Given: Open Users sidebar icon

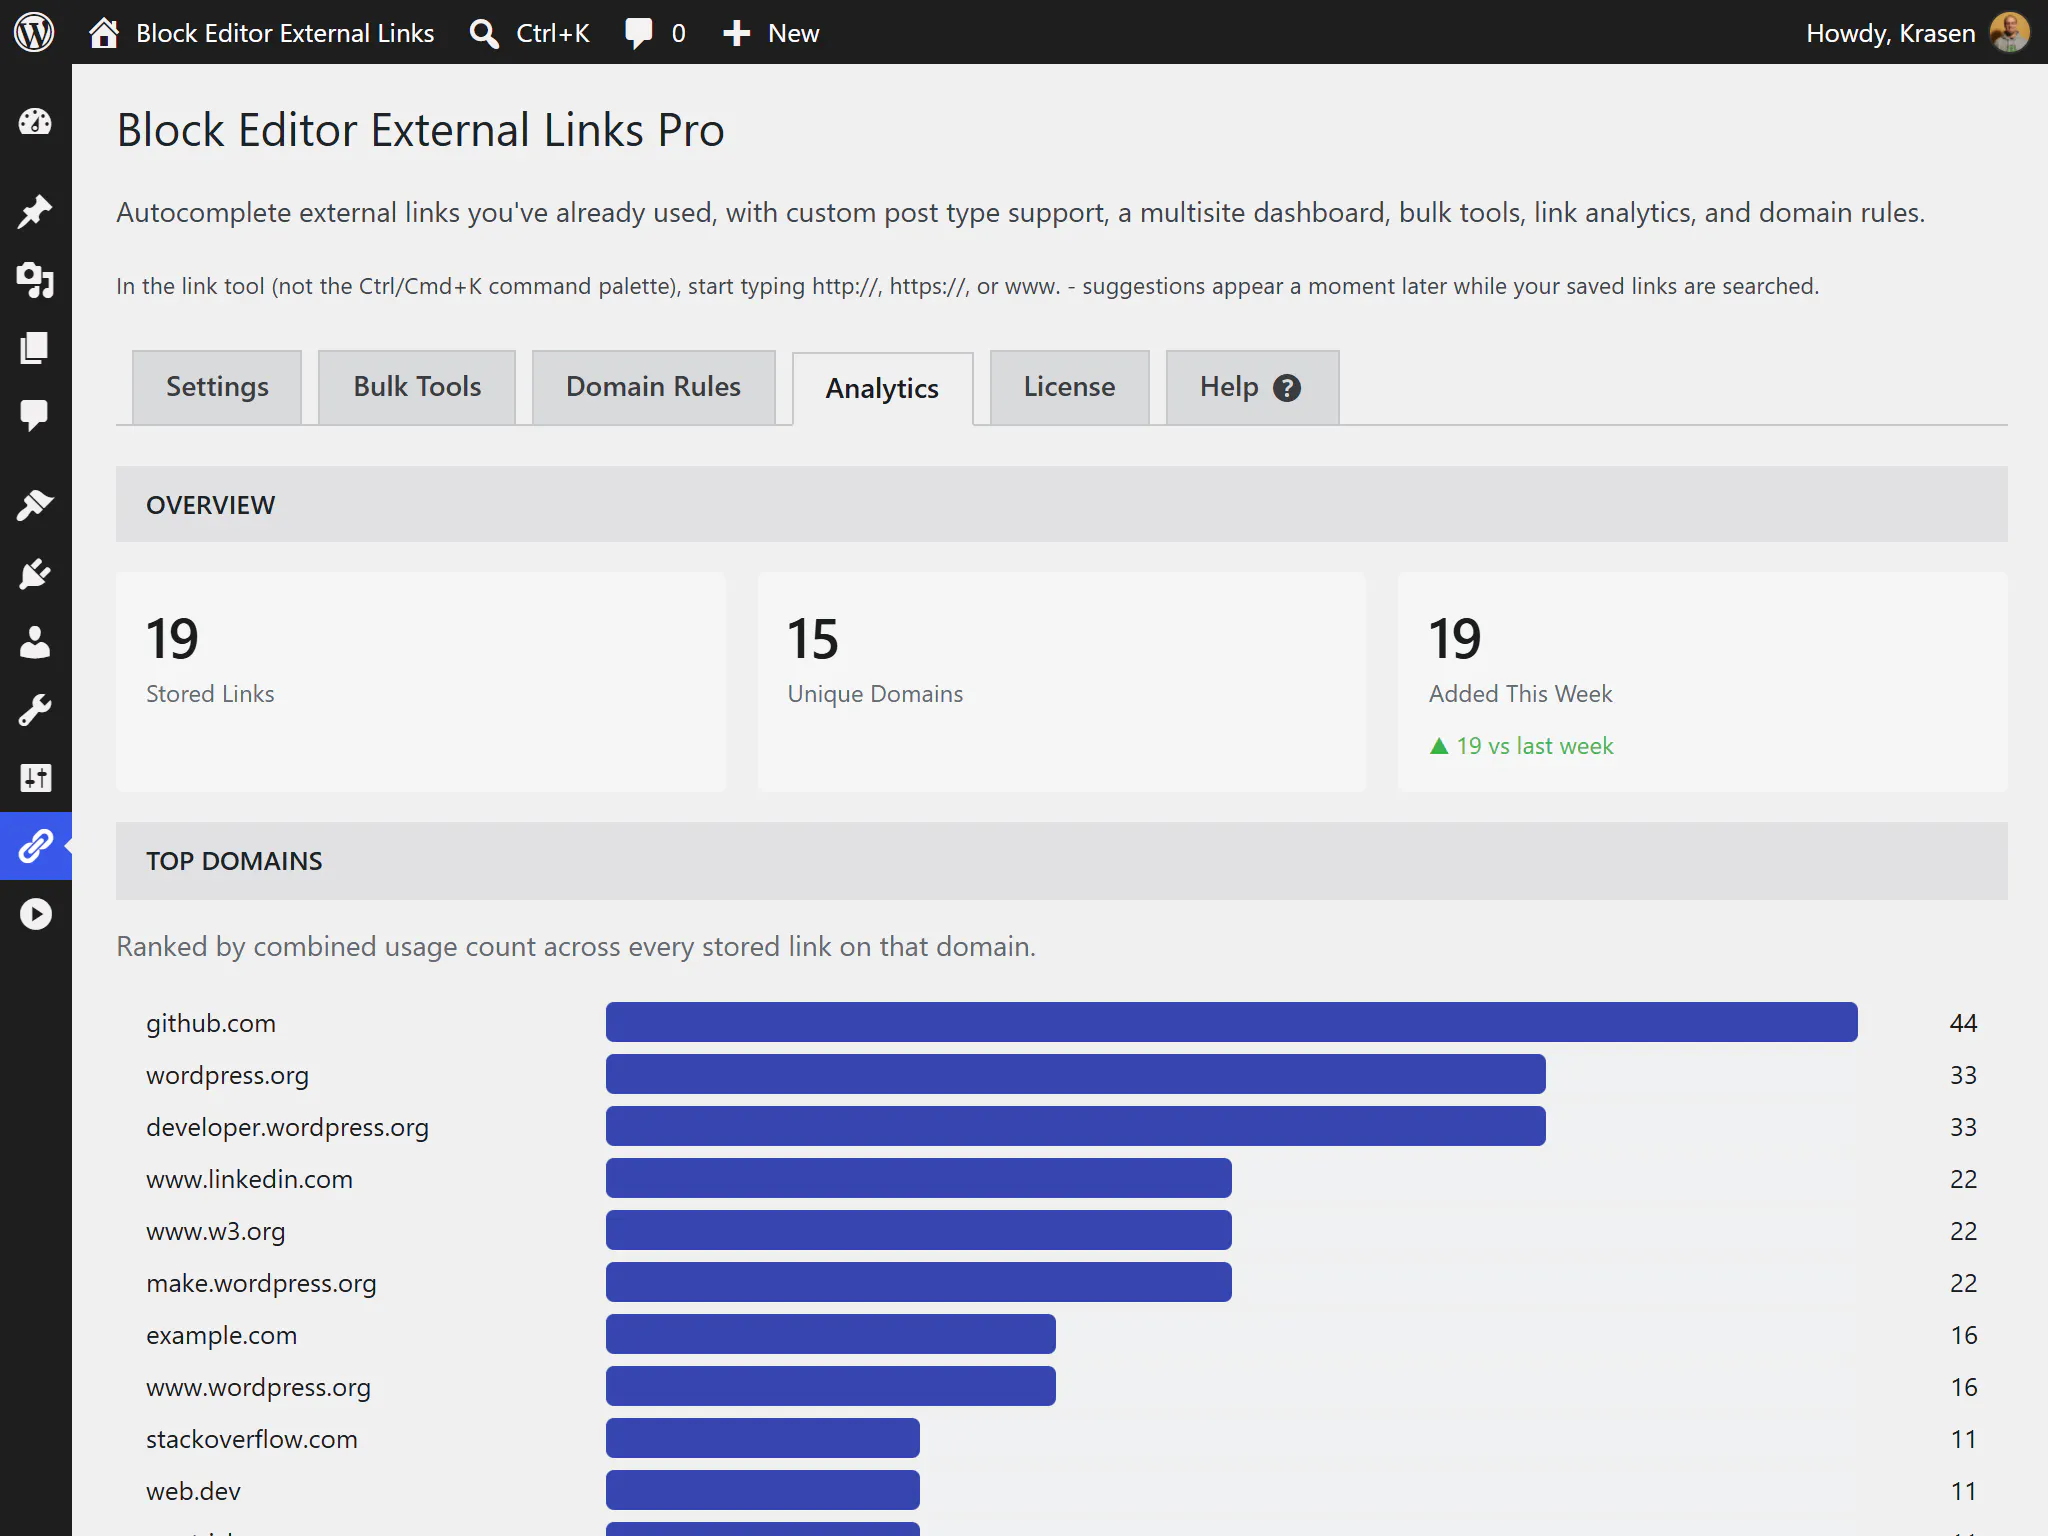Looking at the screenshot, I should pos(35,642).
